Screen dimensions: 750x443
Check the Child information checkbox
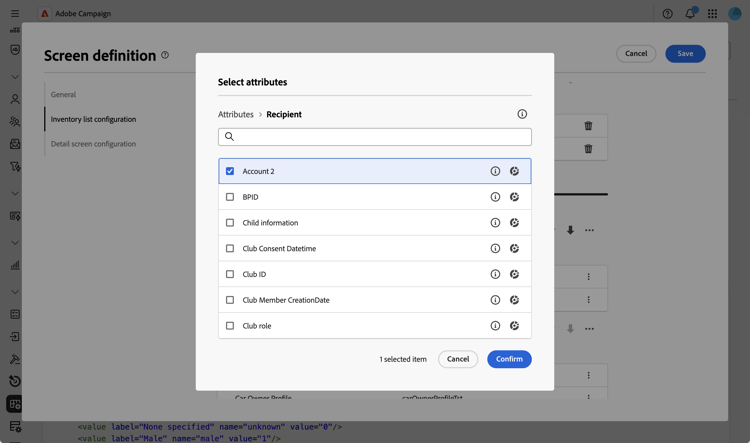[x=230, y=223]
